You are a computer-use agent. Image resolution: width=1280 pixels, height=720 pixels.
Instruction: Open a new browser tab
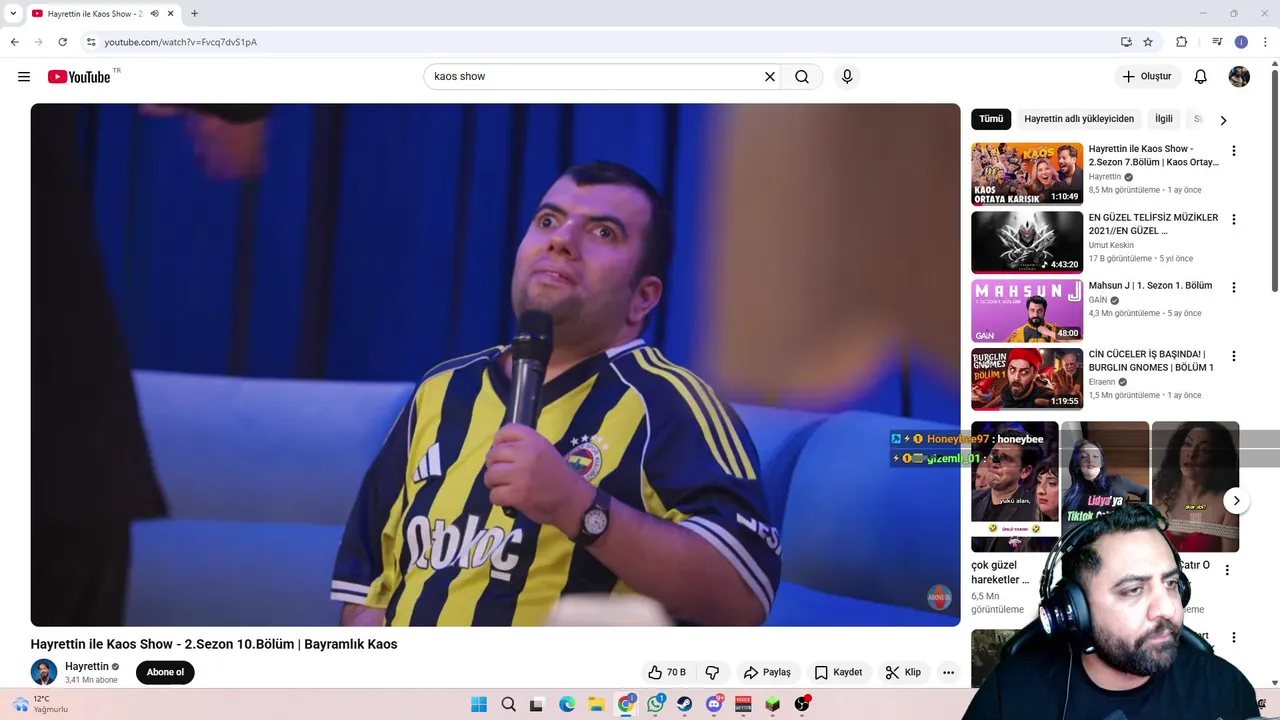point(194,14)
